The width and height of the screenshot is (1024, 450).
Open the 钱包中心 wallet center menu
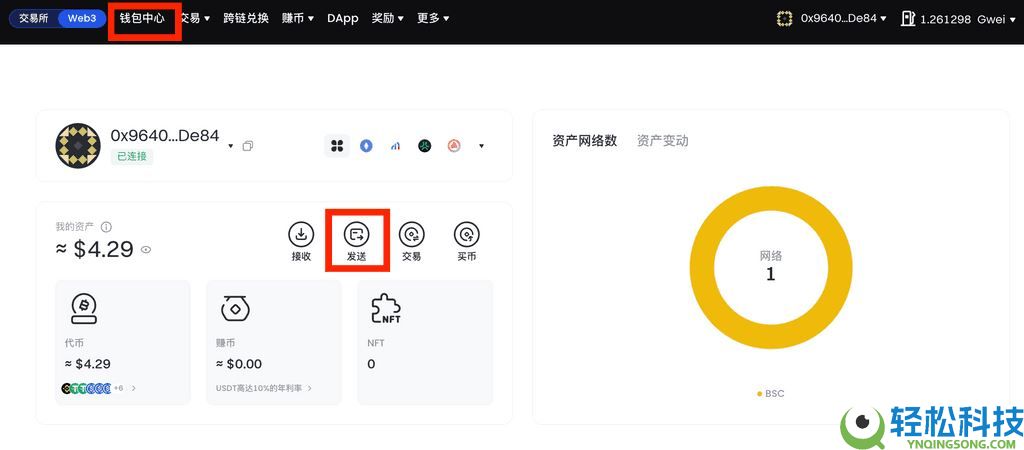click(142, 18)
